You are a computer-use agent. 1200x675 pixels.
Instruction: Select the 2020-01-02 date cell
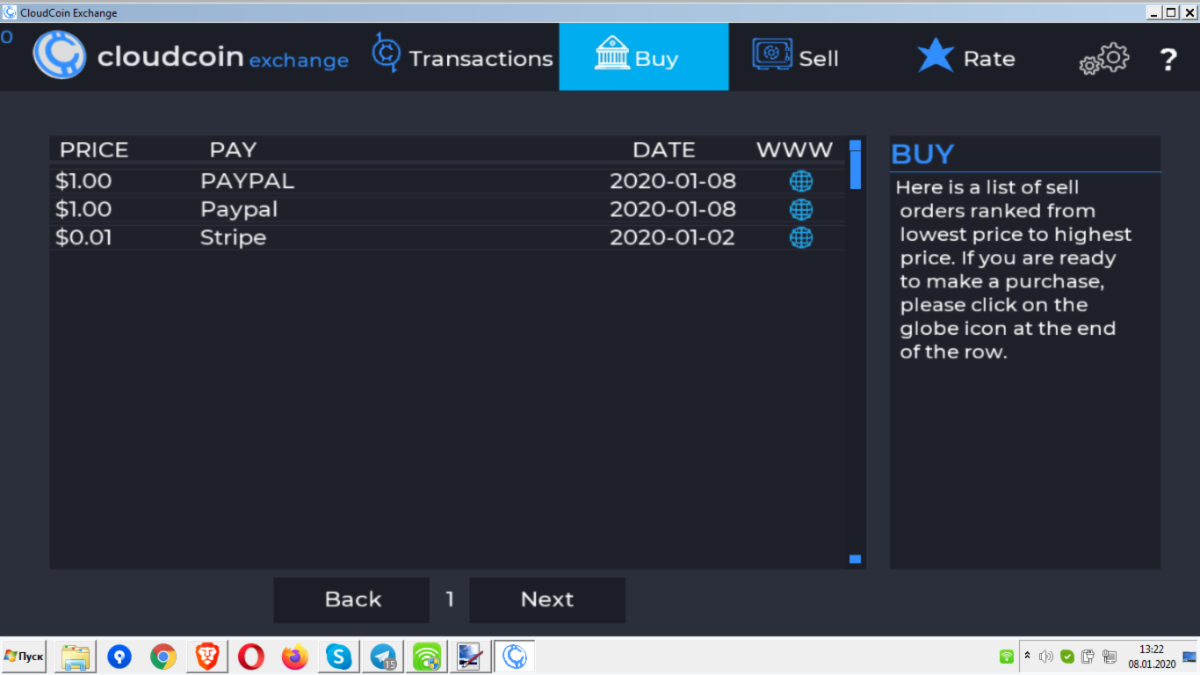(672, 237)
